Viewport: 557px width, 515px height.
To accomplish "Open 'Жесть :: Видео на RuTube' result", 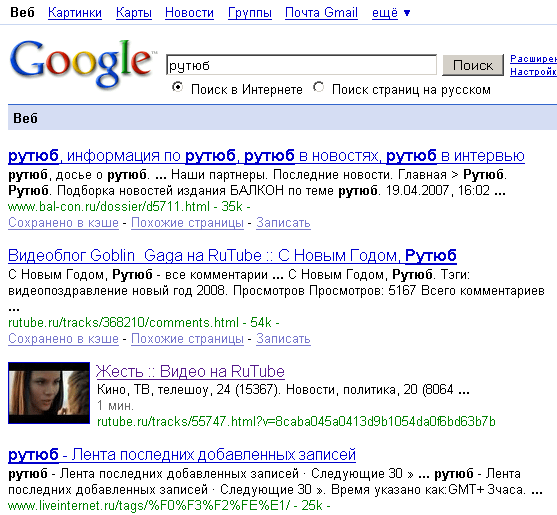I will pyautogui.click(x=190, y=372).
